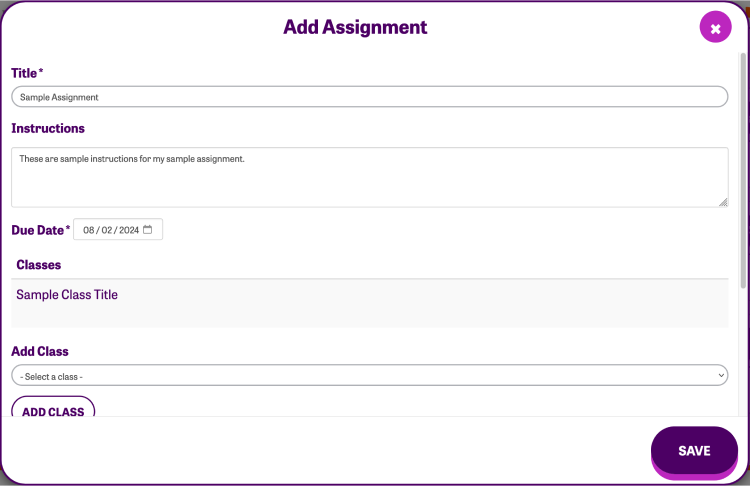Click the ADD CLASS button
Viewport: 750px width, 486px height.
(x=53, y=407)
